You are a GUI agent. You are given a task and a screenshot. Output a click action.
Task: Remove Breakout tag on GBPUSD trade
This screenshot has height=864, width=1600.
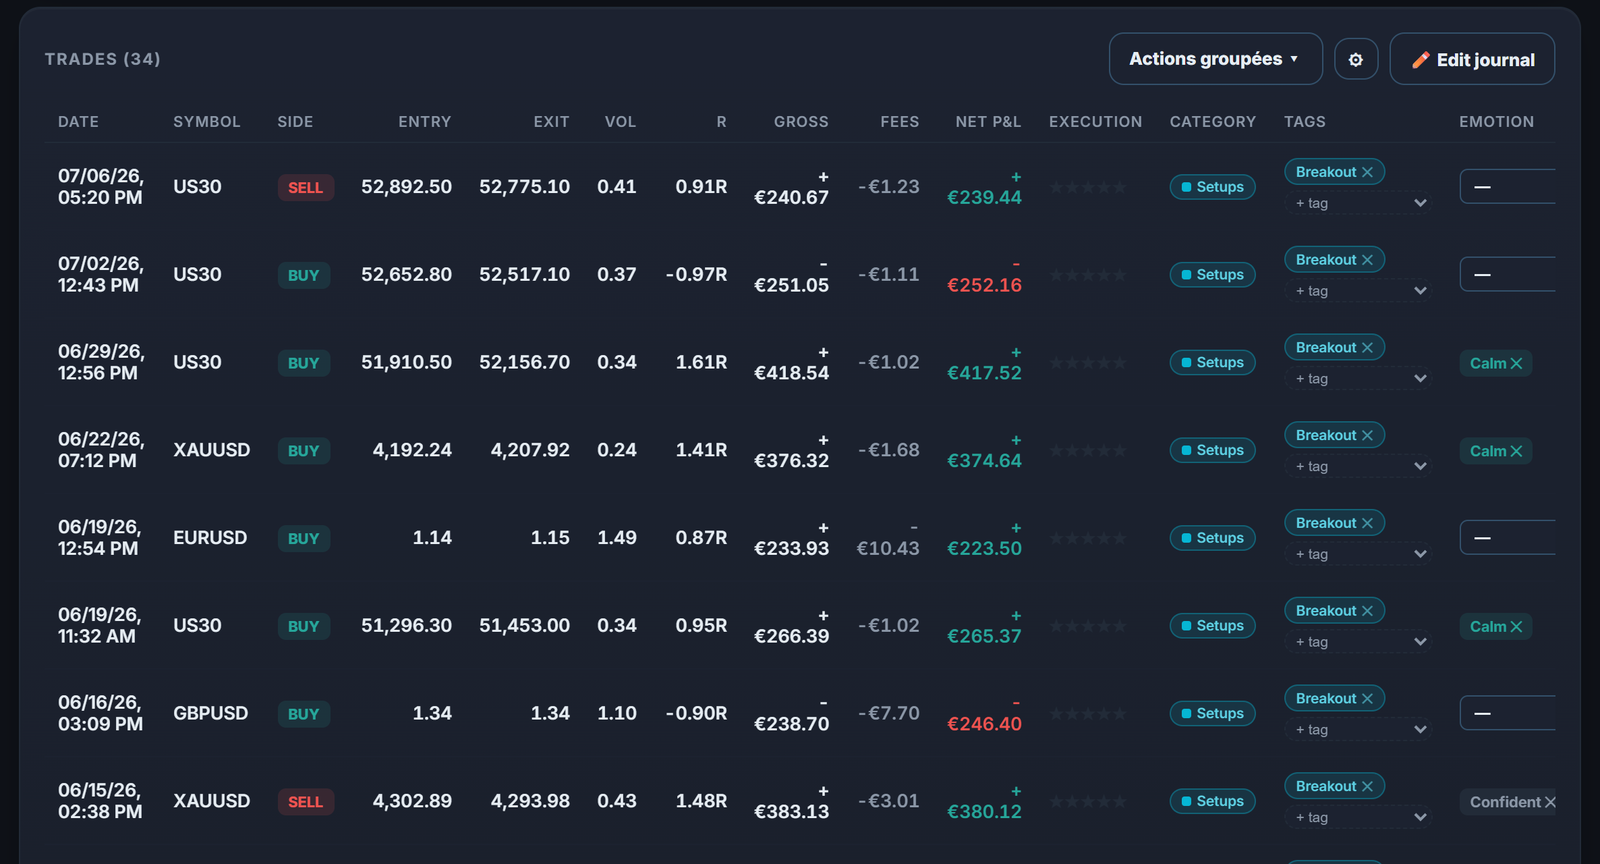1367,699
